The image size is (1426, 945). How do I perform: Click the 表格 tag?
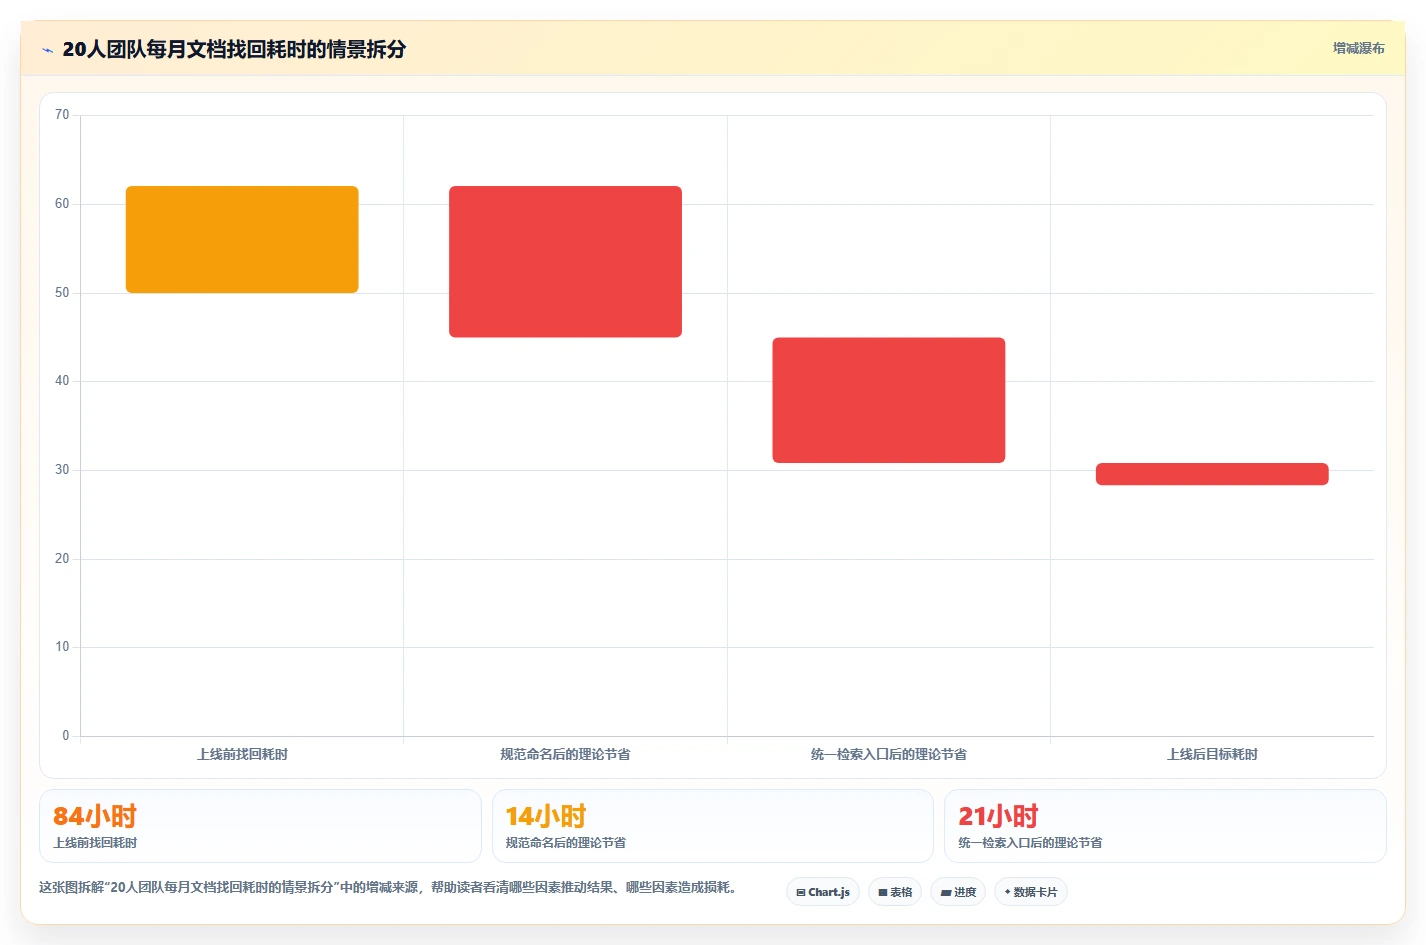(x=895, y=892)
